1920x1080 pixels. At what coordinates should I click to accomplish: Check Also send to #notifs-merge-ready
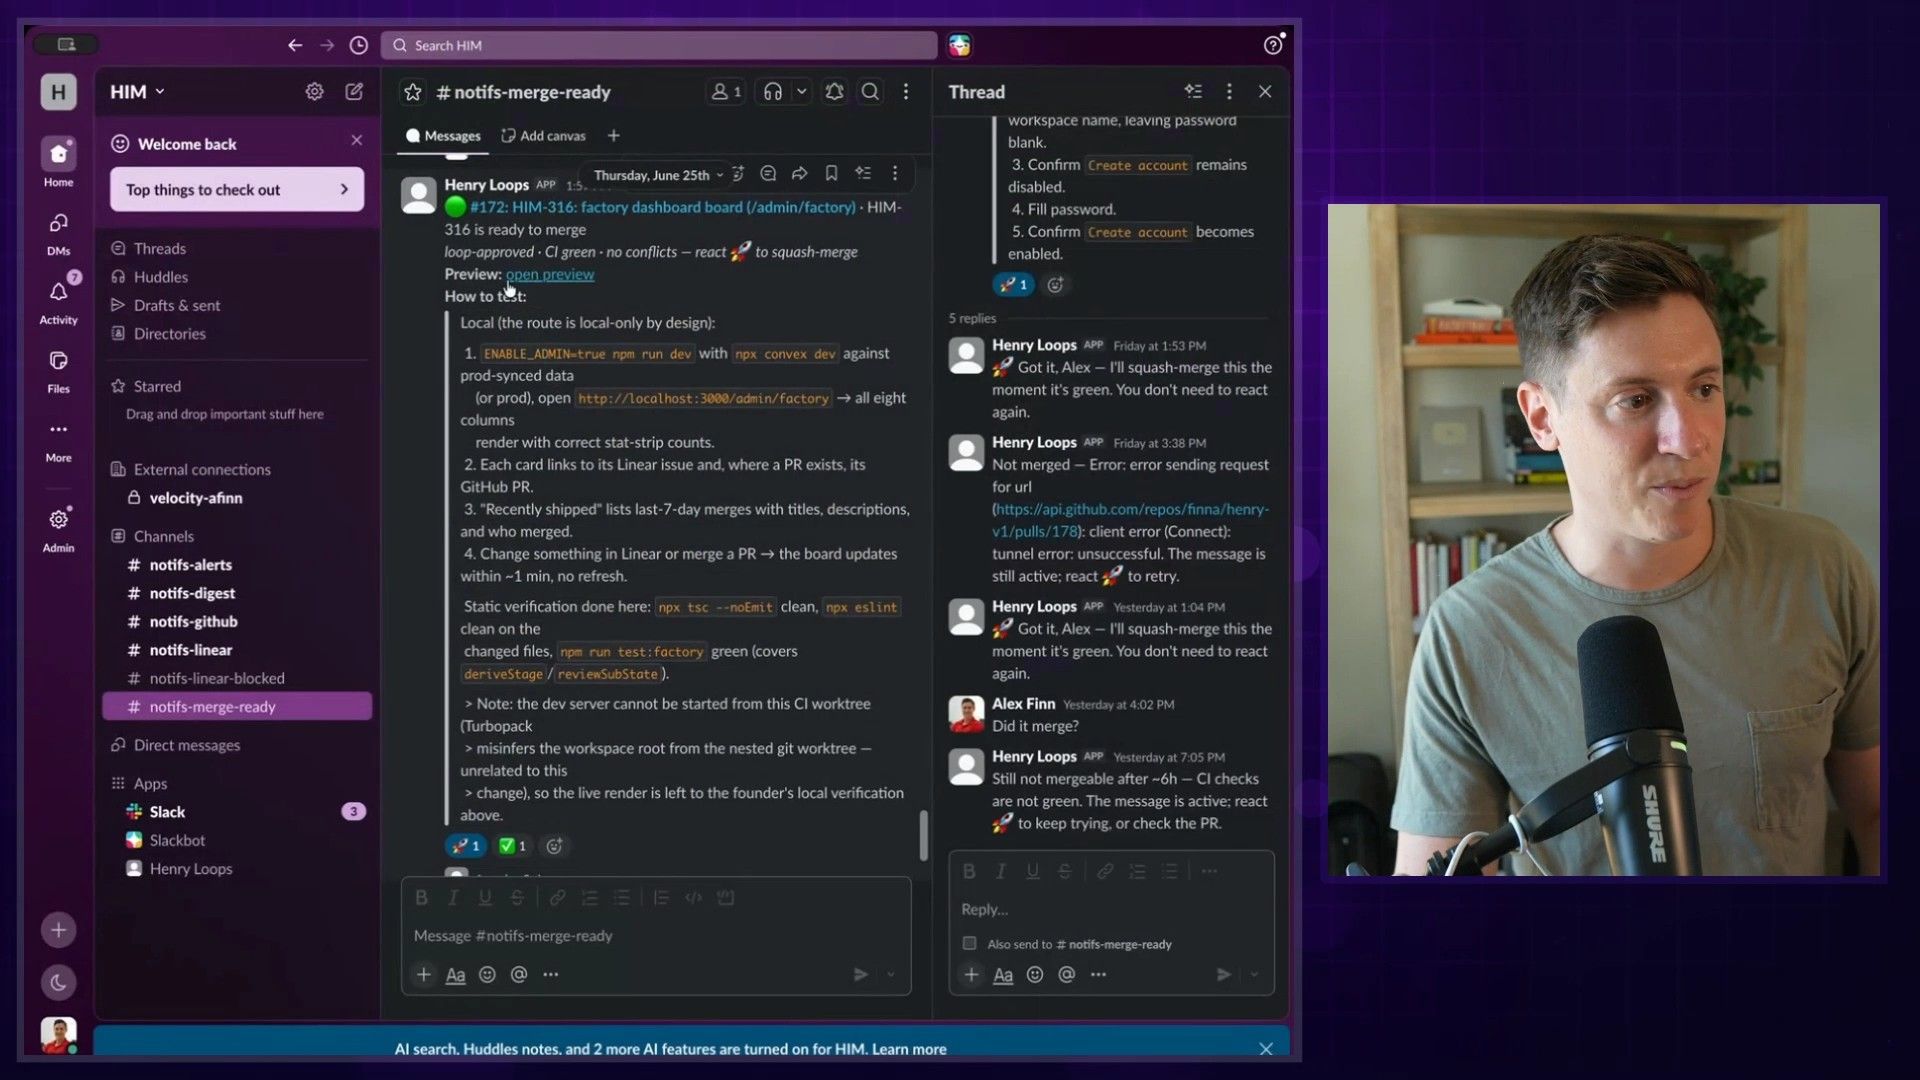coord(969,943)
